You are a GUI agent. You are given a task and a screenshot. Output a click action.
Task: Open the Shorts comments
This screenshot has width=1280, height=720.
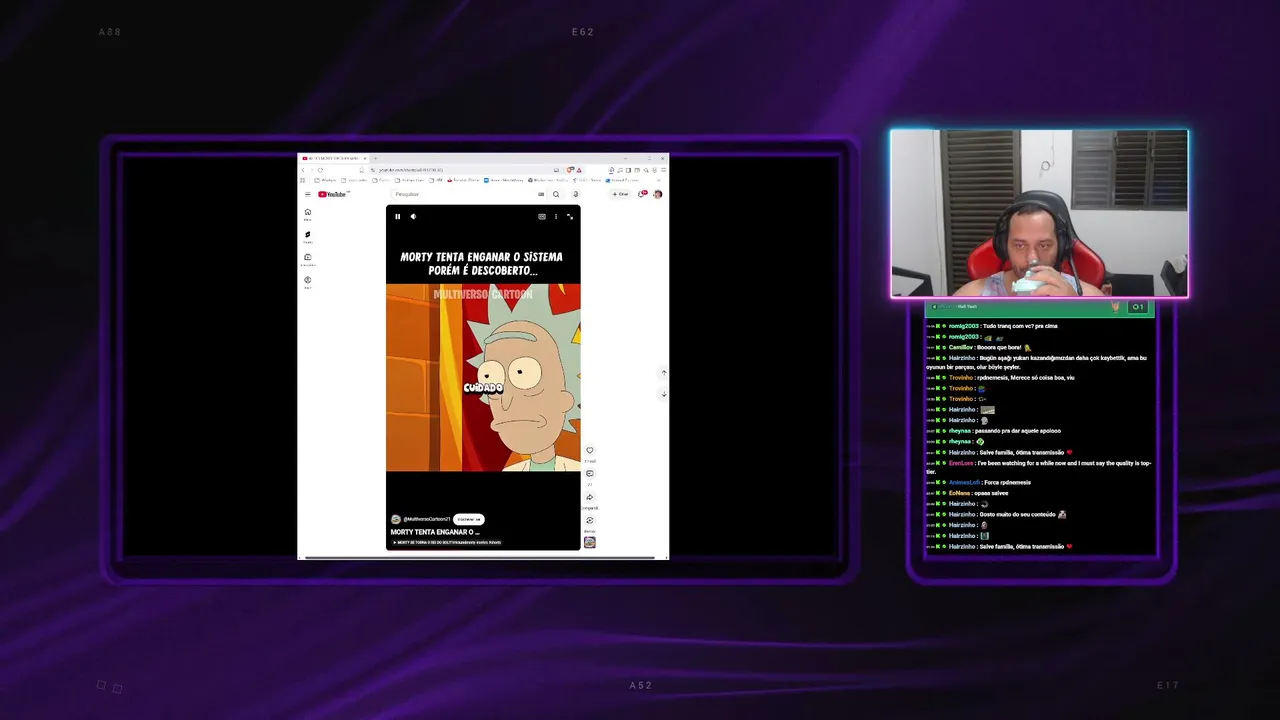click(x=590, y=474)
